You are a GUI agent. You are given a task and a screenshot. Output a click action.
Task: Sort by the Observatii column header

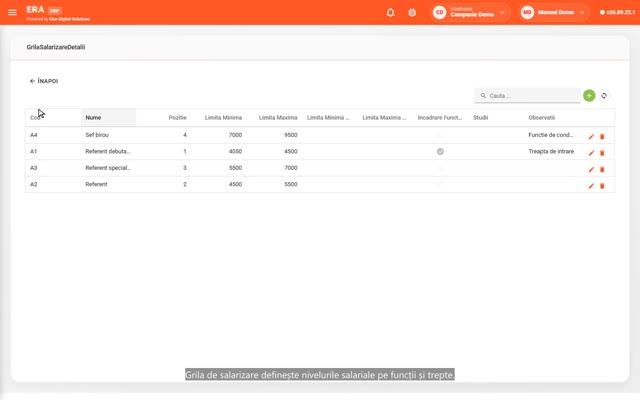click(542, 118)
